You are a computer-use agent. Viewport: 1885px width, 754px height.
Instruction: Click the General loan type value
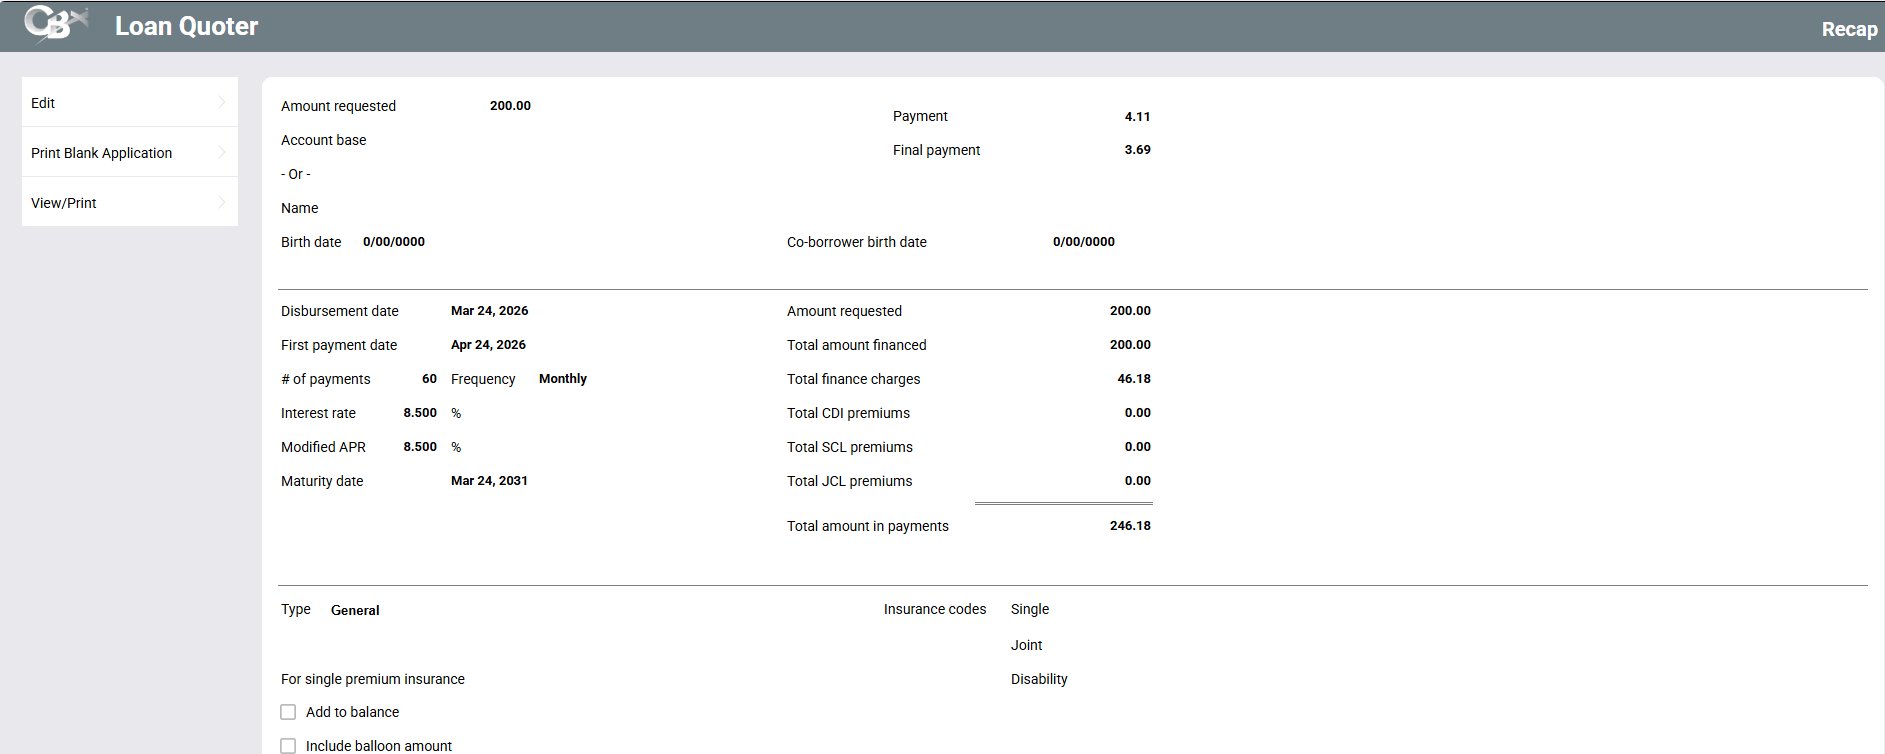[x=355, y=610]
